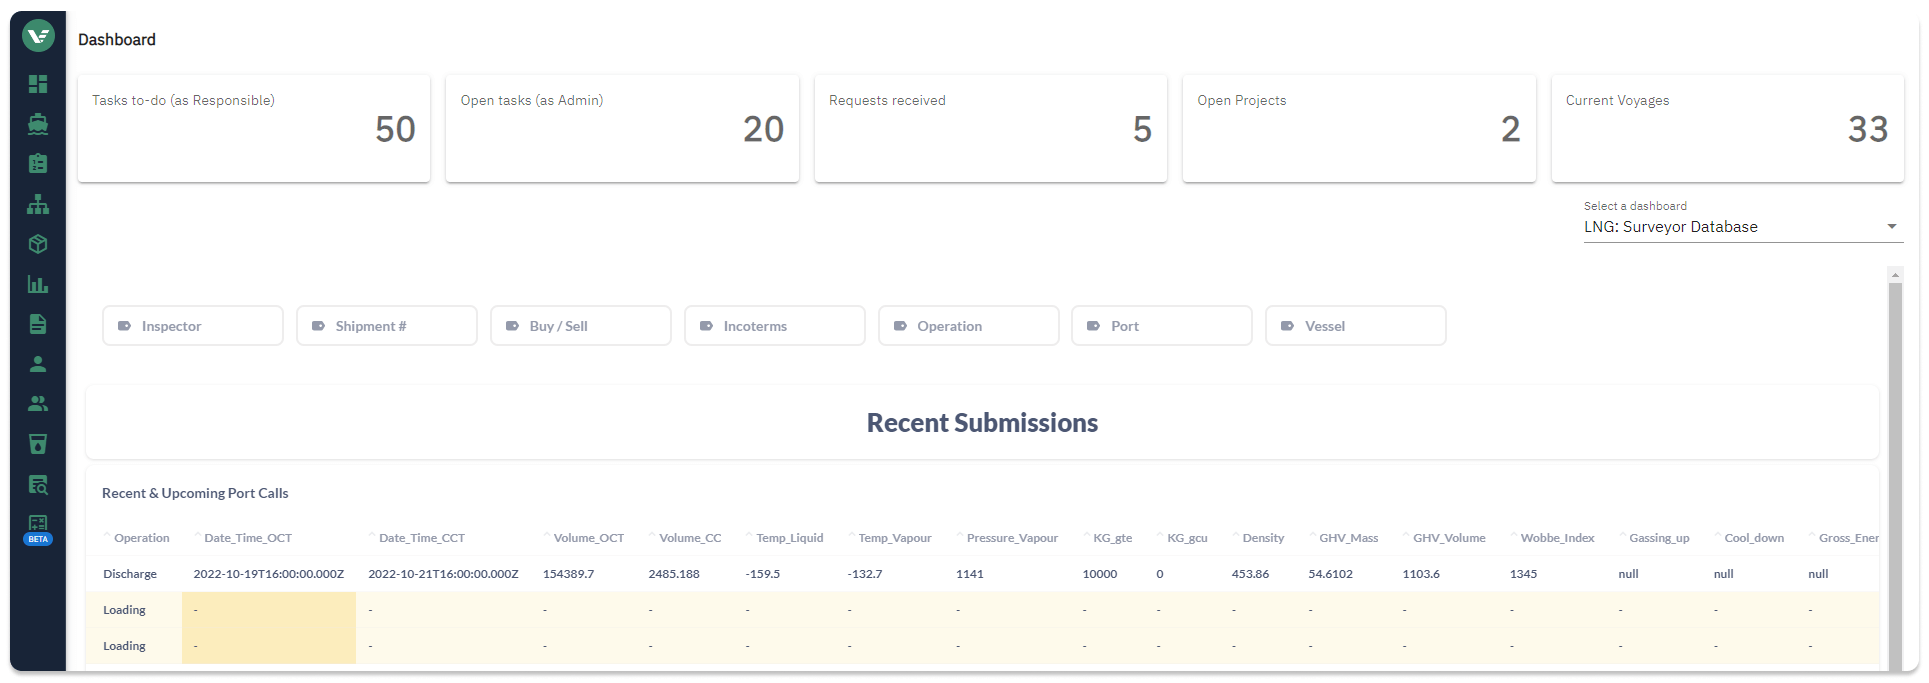The width and height of the screenshot is (1929, 683).
Task: Click the 2022-10-21T16:00:00.000Z date cell
Action: point(443,574)
